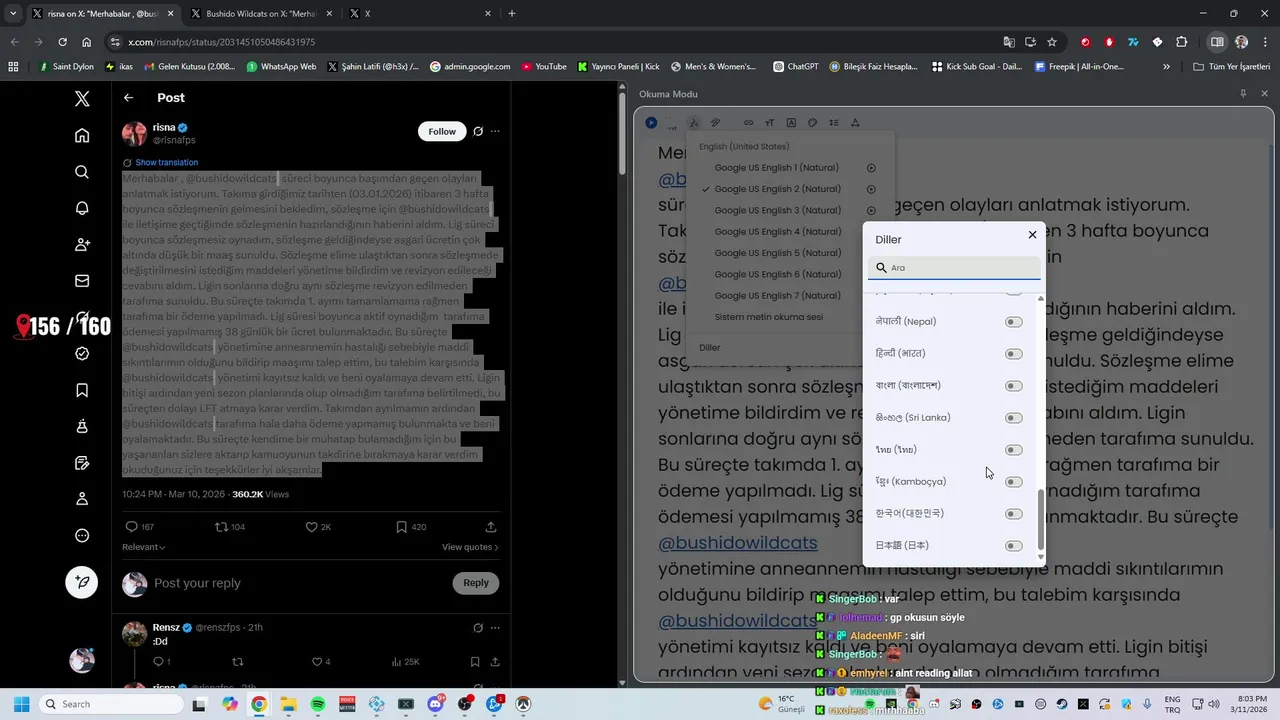Toggle highlight icon in reading mode toolbar
Screen dimensions: 1280x720
click(715, 122)
